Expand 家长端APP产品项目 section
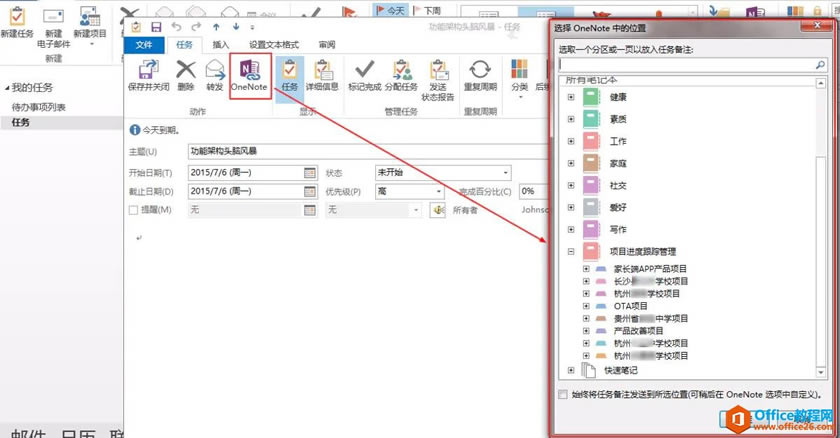Image resolution: width=840 pixels, height=438 pixels. (x=586, y=269)
